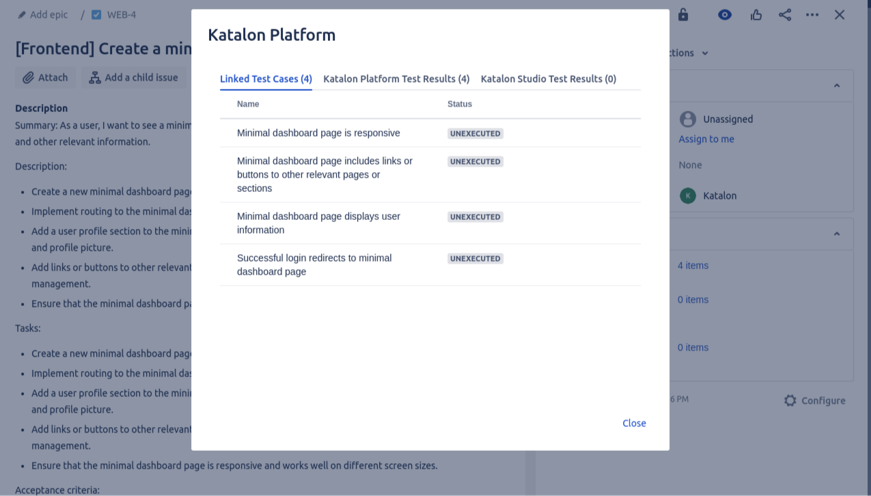The image size is (871, 496).
Task: Click the Attach paperclip button
Action: 47,78
